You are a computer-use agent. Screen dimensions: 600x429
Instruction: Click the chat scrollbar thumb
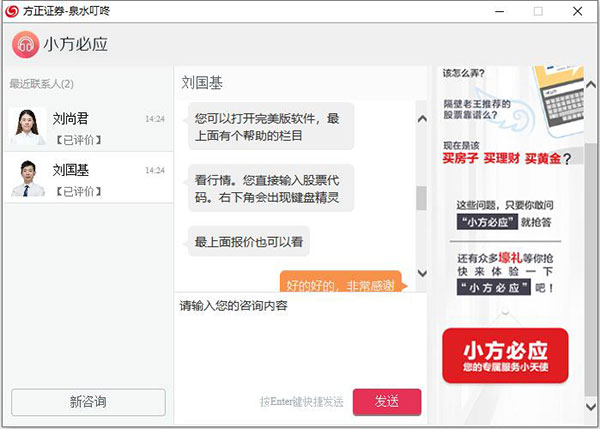[x=422, y=198]
